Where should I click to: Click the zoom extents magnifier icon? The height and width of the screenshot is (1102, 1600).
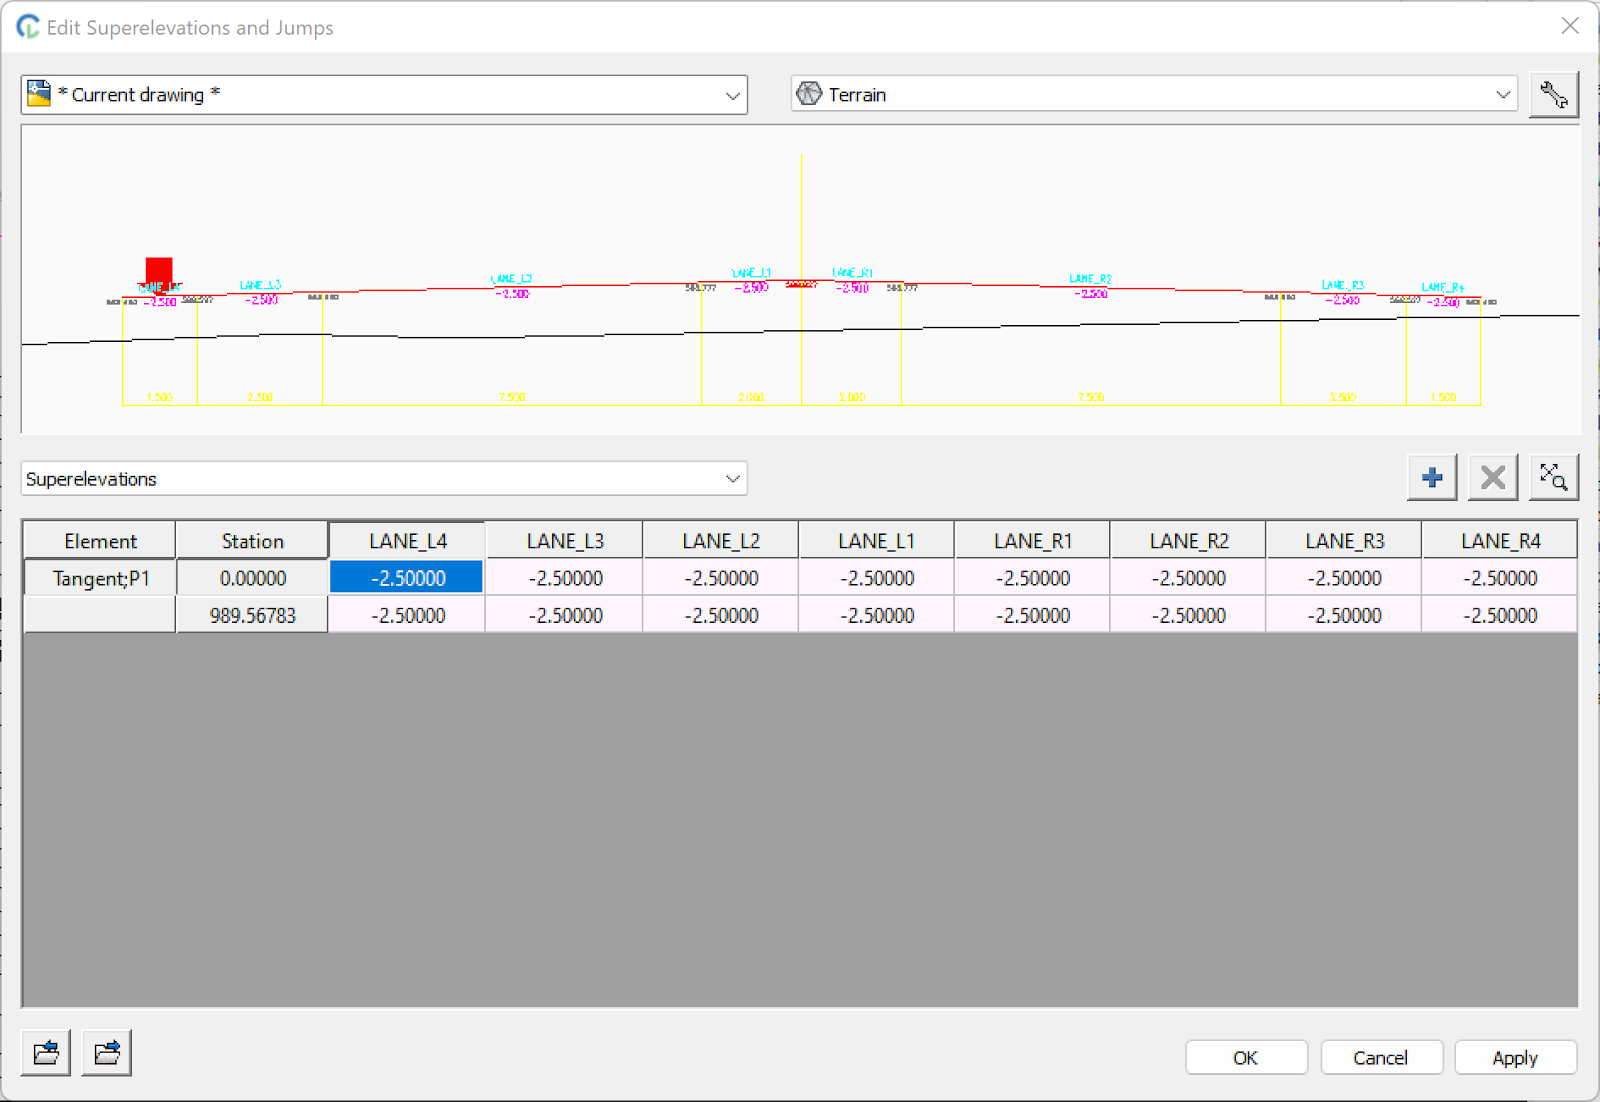coord(1553,478)
